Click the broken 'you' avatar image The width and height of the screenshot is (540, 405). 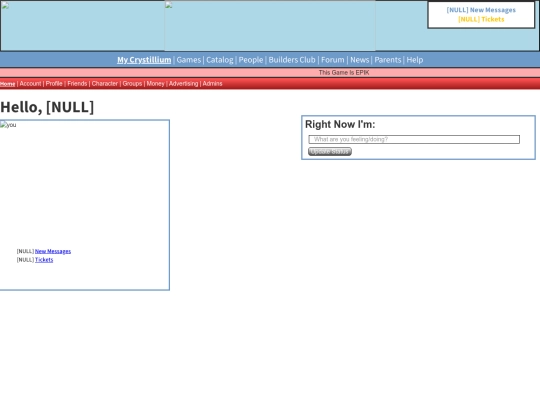pos(8,125)
